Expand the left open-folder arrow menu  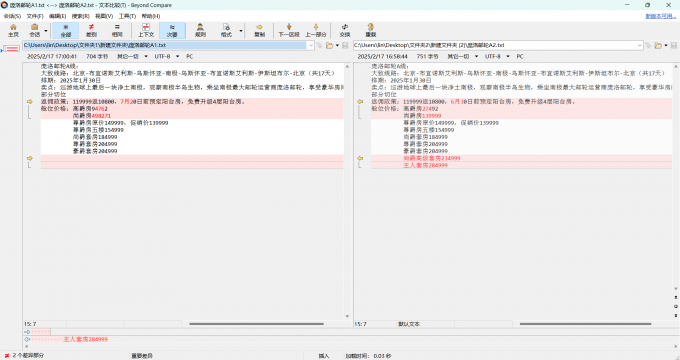337,45
